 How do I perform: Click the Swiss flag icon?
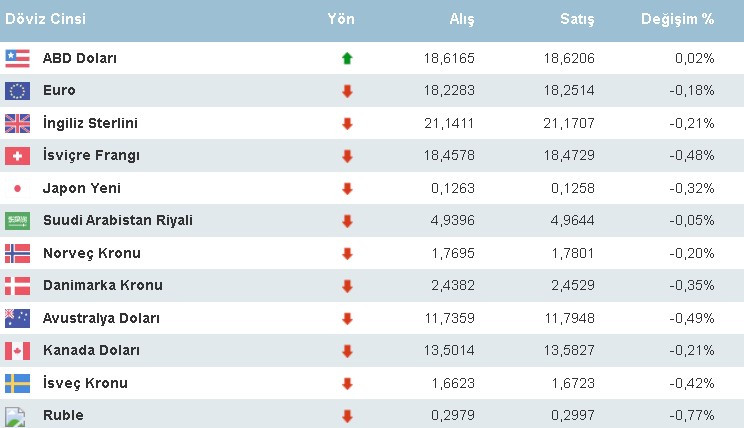click(x=17, y=156)
